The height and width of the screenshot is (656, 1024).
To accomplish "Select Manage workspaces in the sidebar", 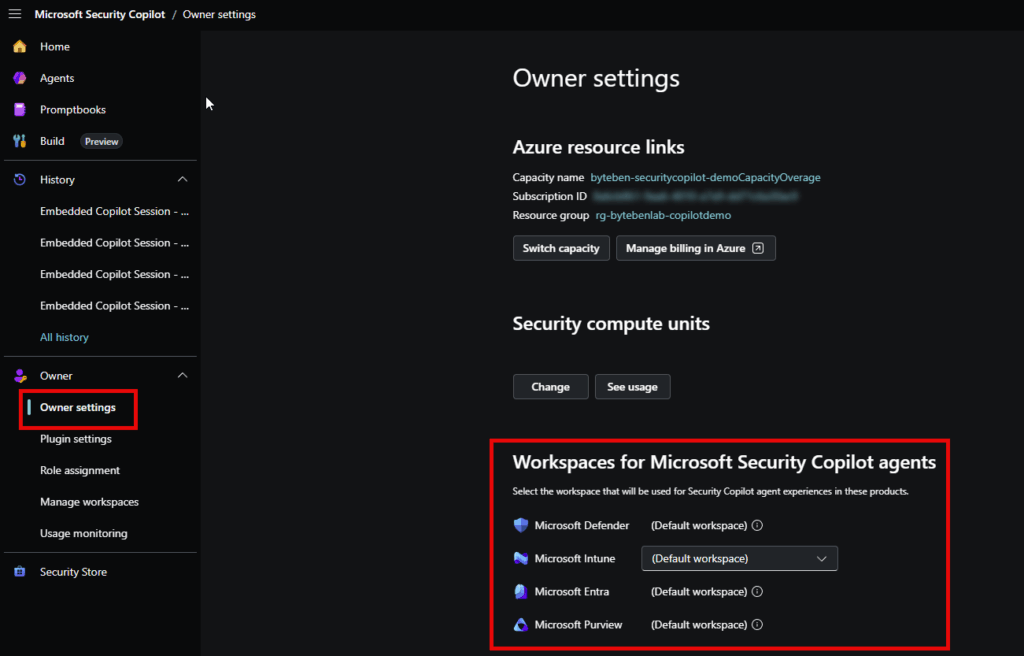I will click(x=89, y=502).
